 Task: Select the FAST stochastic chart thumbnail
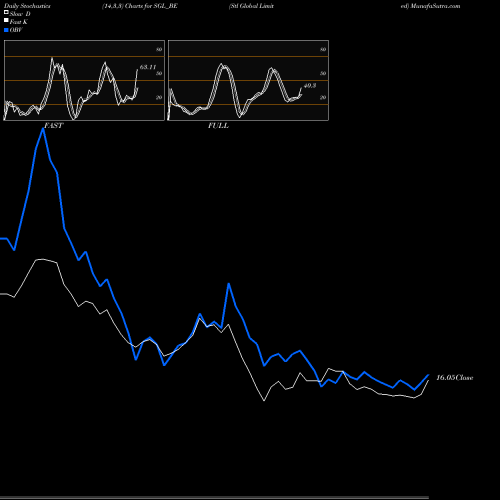coord(84,80)
